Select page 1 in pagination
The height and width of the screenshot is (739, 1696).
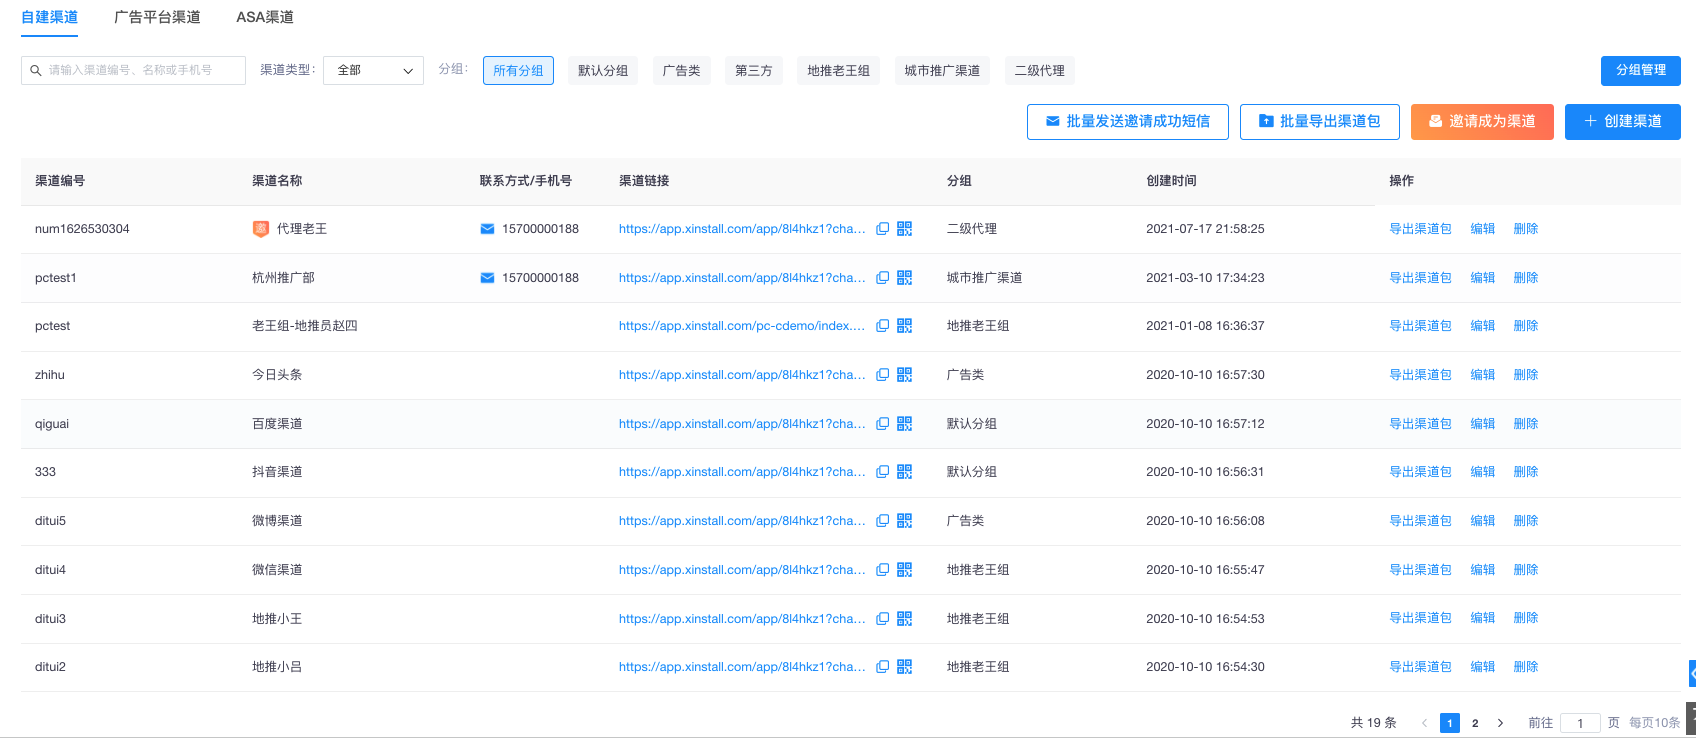(x=1450, y=723)
